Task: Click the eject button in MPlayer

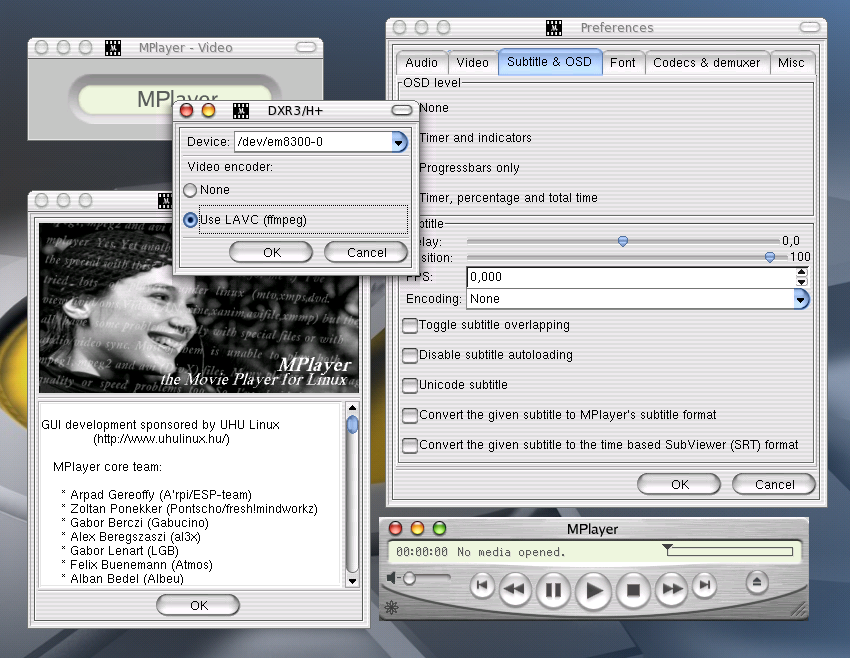Action: pyautogui.click(x=757, y=583)
